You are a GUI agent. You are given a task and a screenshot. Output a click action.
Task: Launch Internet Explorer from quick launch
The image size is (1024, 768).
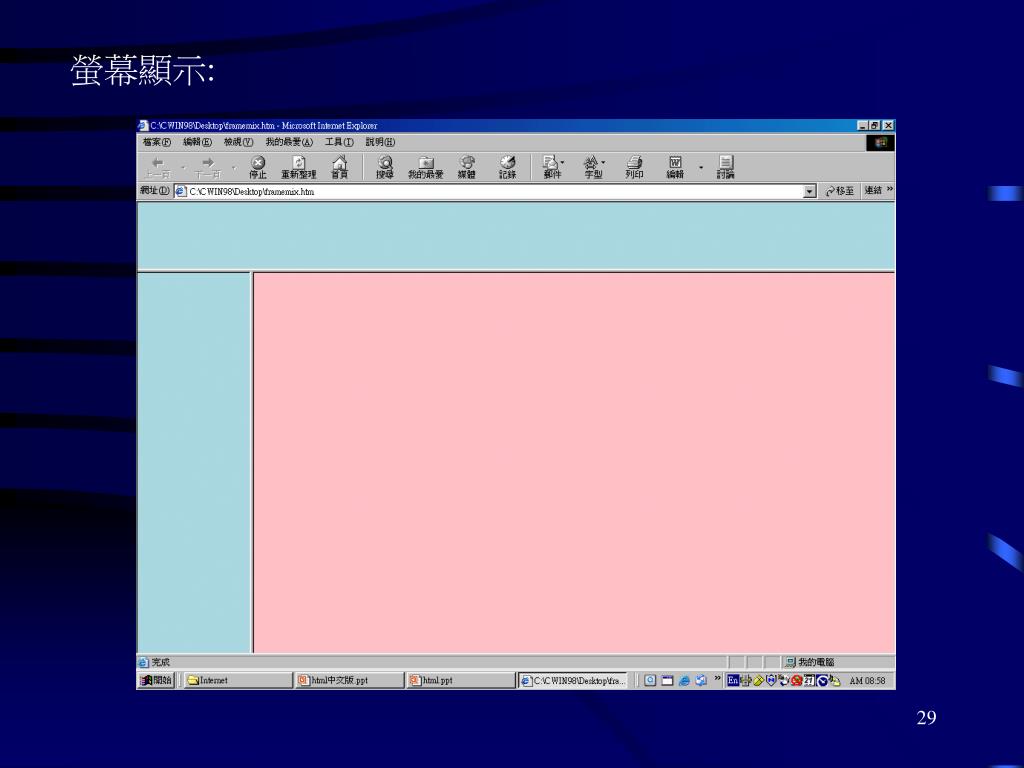click(x=684, y=680)
